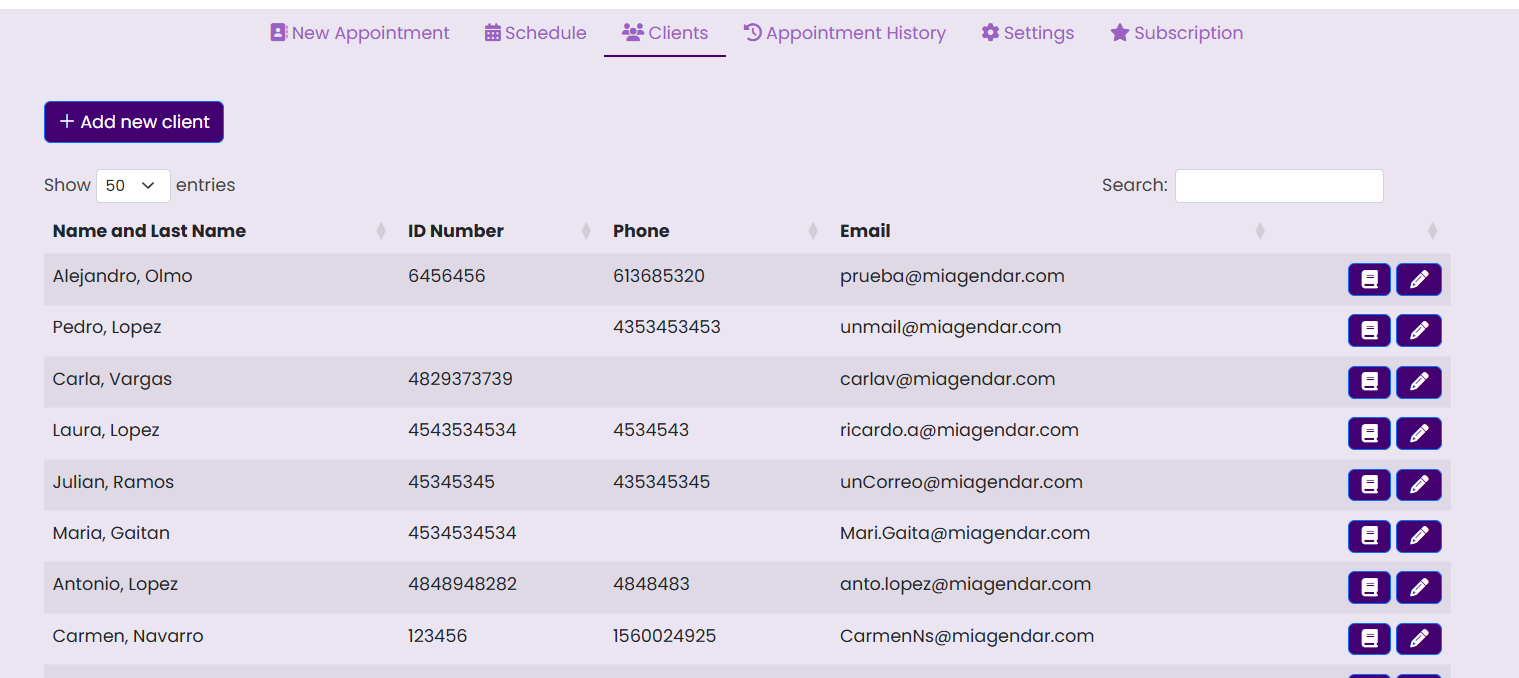The width and height of the screenshot is (1519, 678).
Task: Open notes book icon for Pedro, Lopez
Action: point(1369,331)
